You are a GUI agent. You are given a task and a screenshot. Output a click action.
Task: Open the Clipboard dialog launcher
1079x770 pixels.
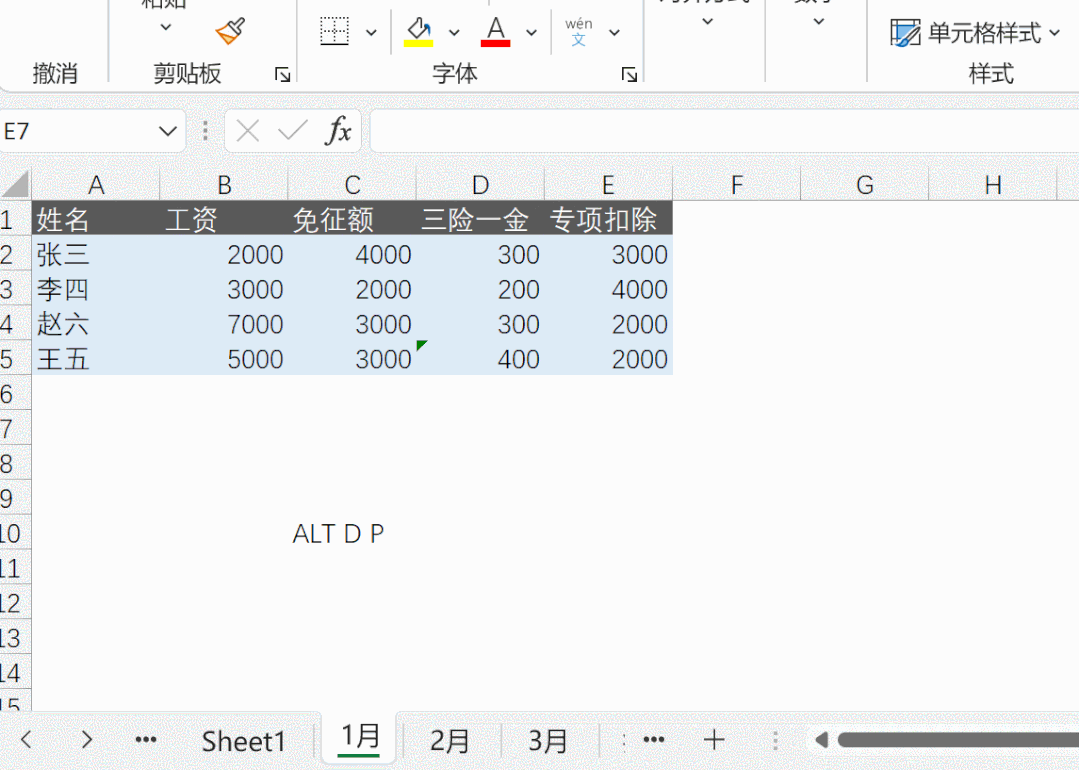point(283,74)
